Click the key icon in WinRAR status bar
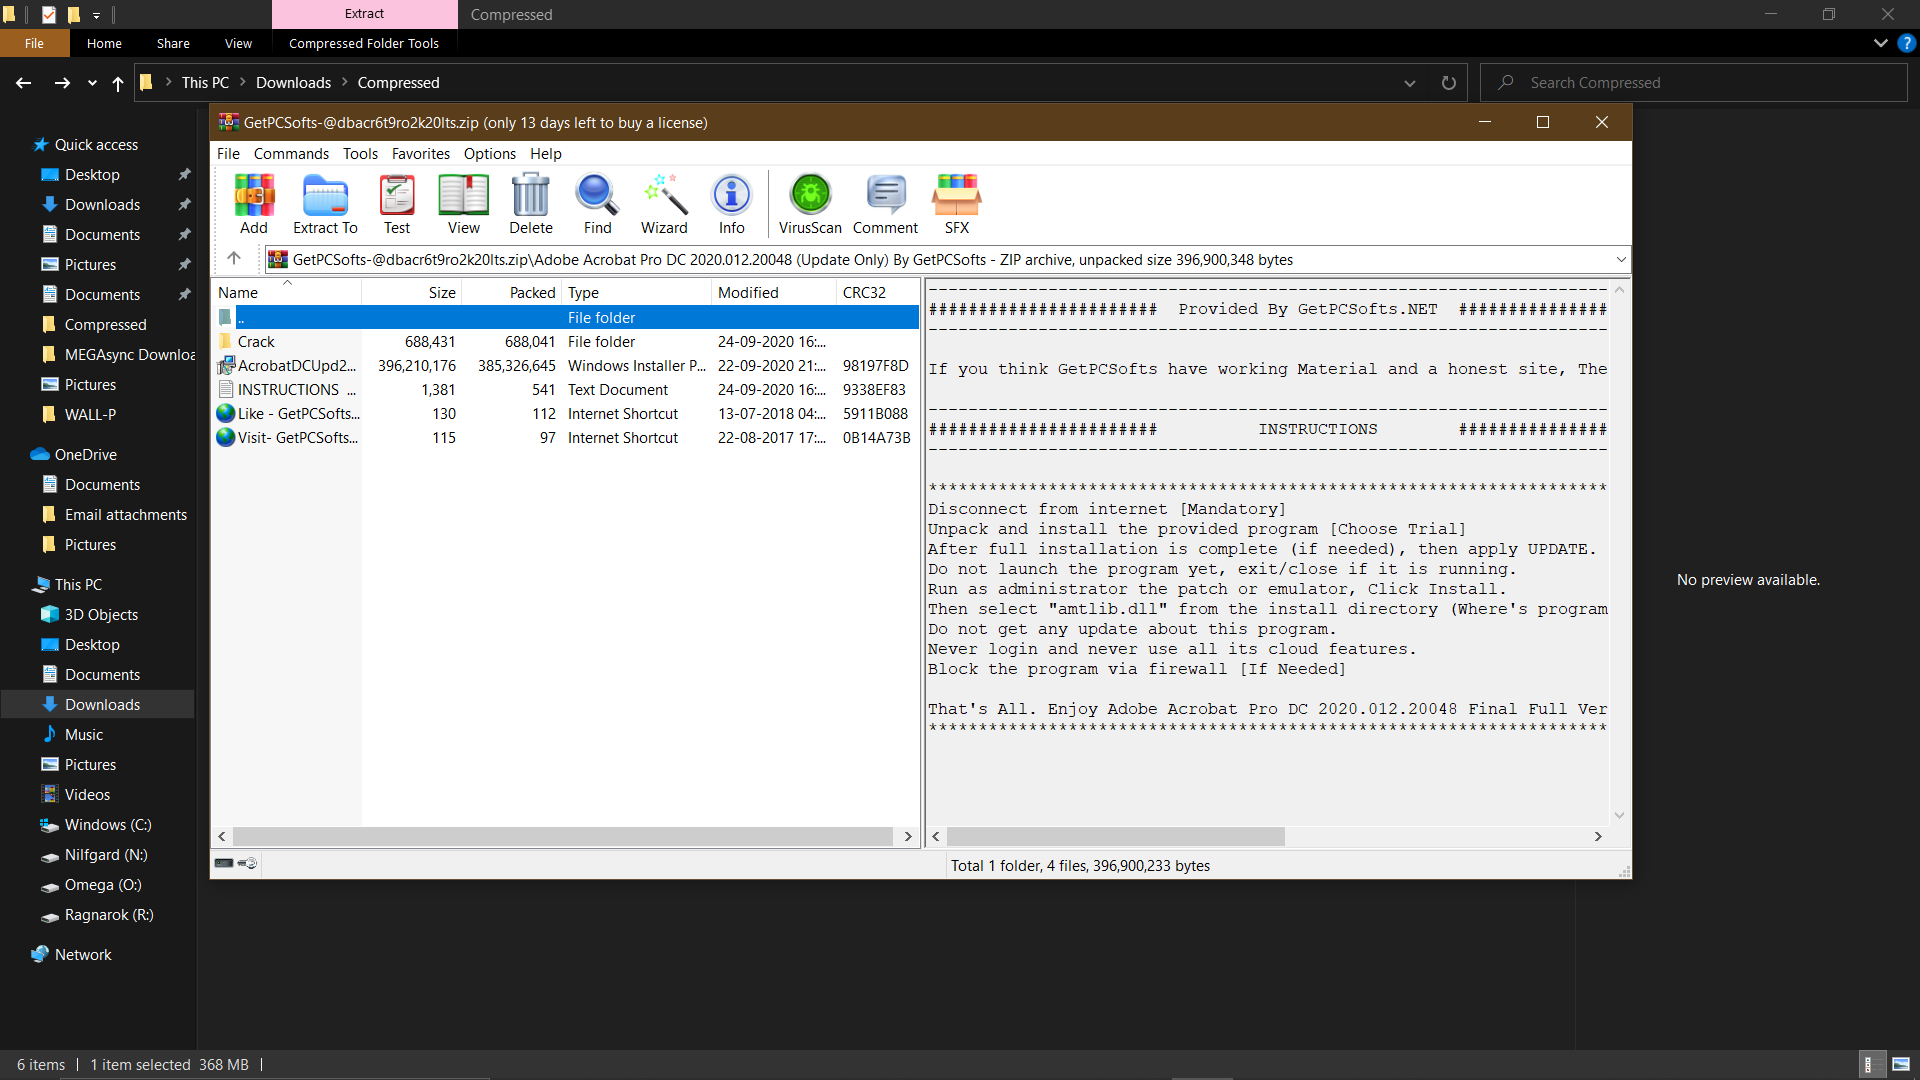This screenshot has width=1920, height=1080. 248,863
